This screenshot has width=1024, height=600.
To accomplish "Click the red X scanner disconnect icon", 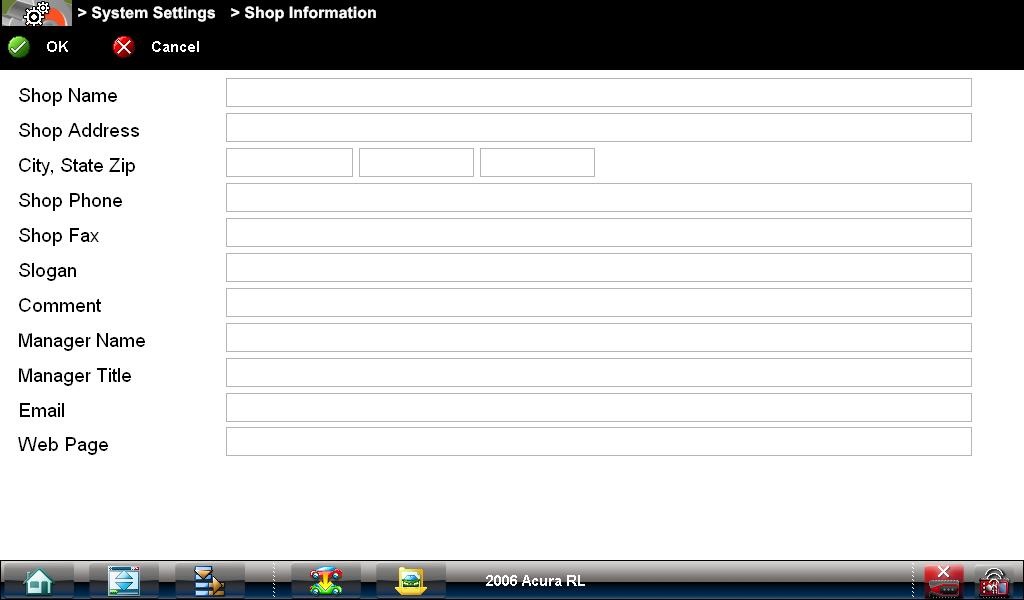I will pos(943,580).
